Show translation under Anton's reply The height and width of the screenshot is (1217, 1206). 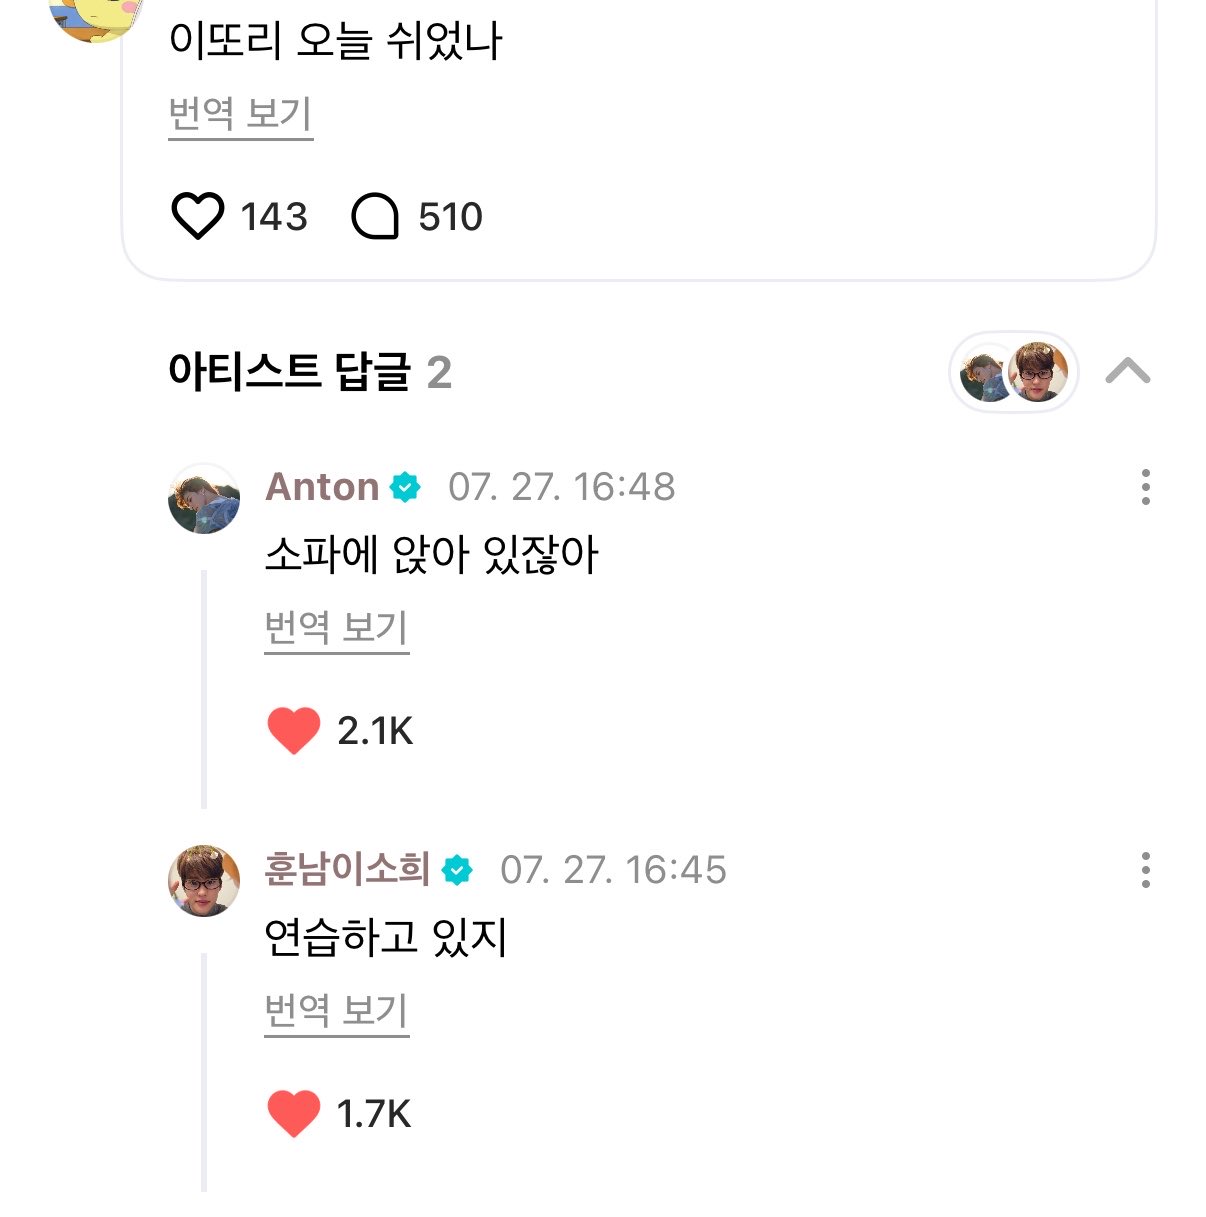[x=337, y=629]
